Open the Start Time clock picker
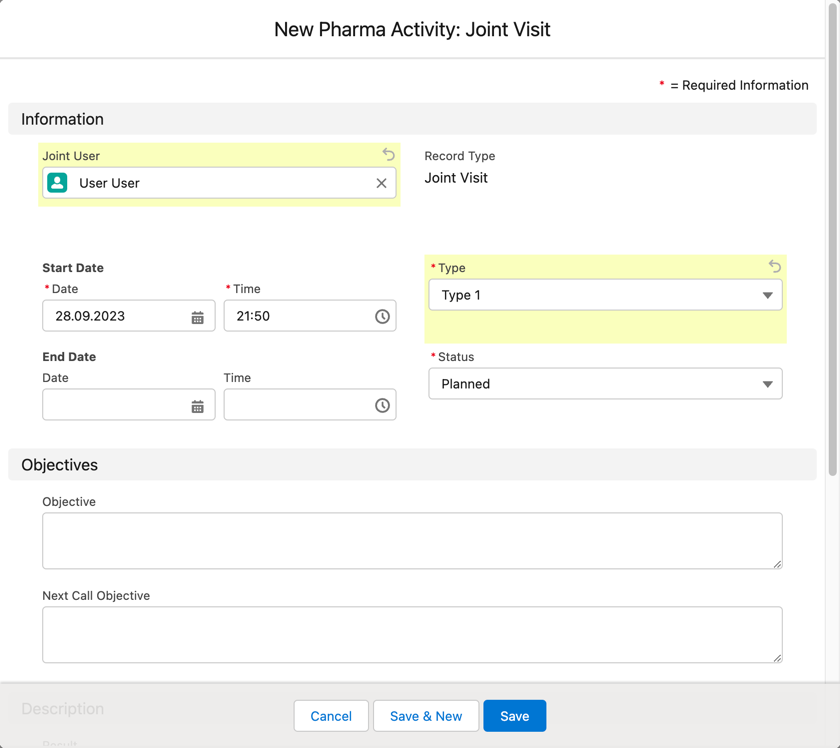Viewport: 840px width, 748px height. 382,317
